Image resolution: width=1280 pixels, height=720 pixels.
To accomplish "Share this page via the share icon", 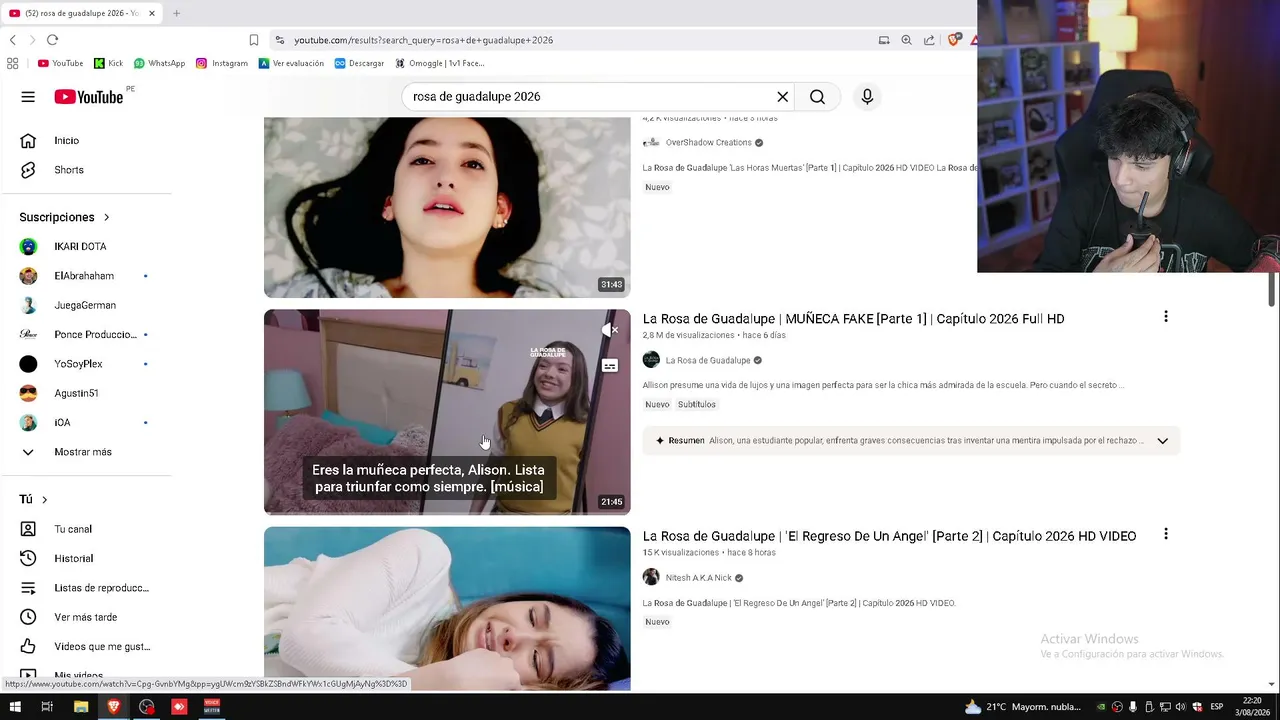I will (929, 40).
